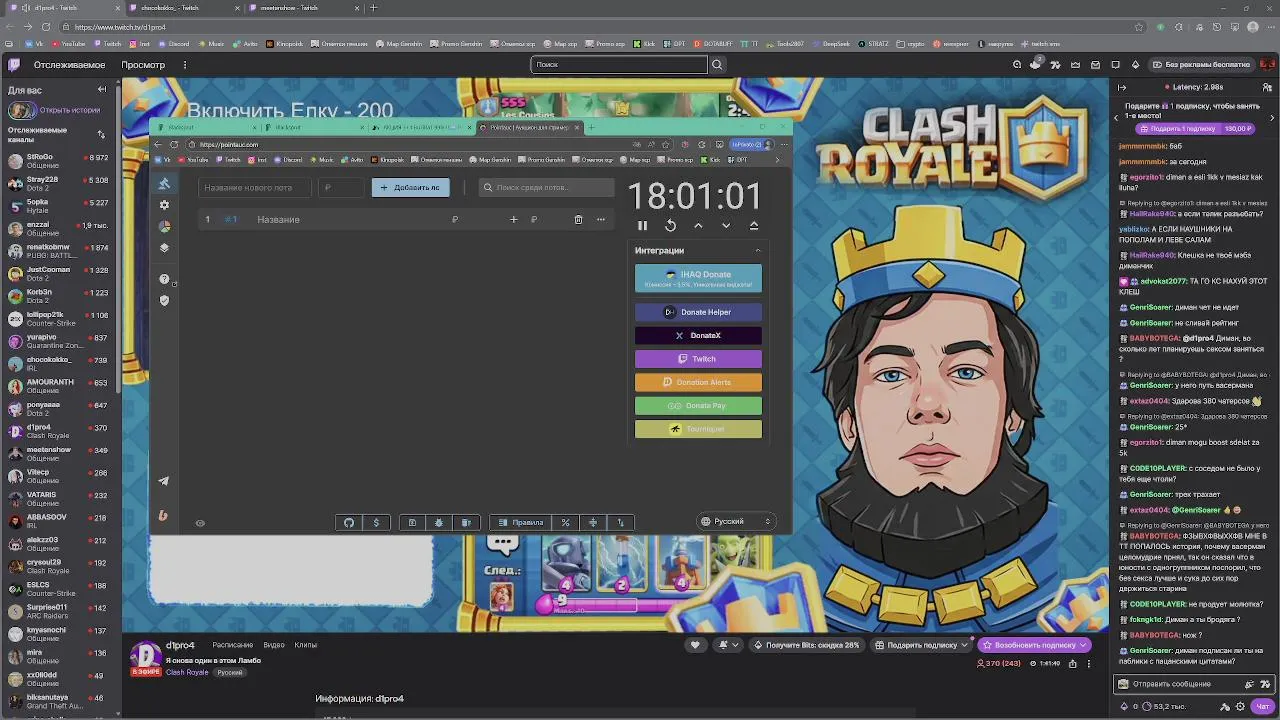
Task: Open the Без рекламы бесплатно ad-free offer
Action: click(1200, 65)
